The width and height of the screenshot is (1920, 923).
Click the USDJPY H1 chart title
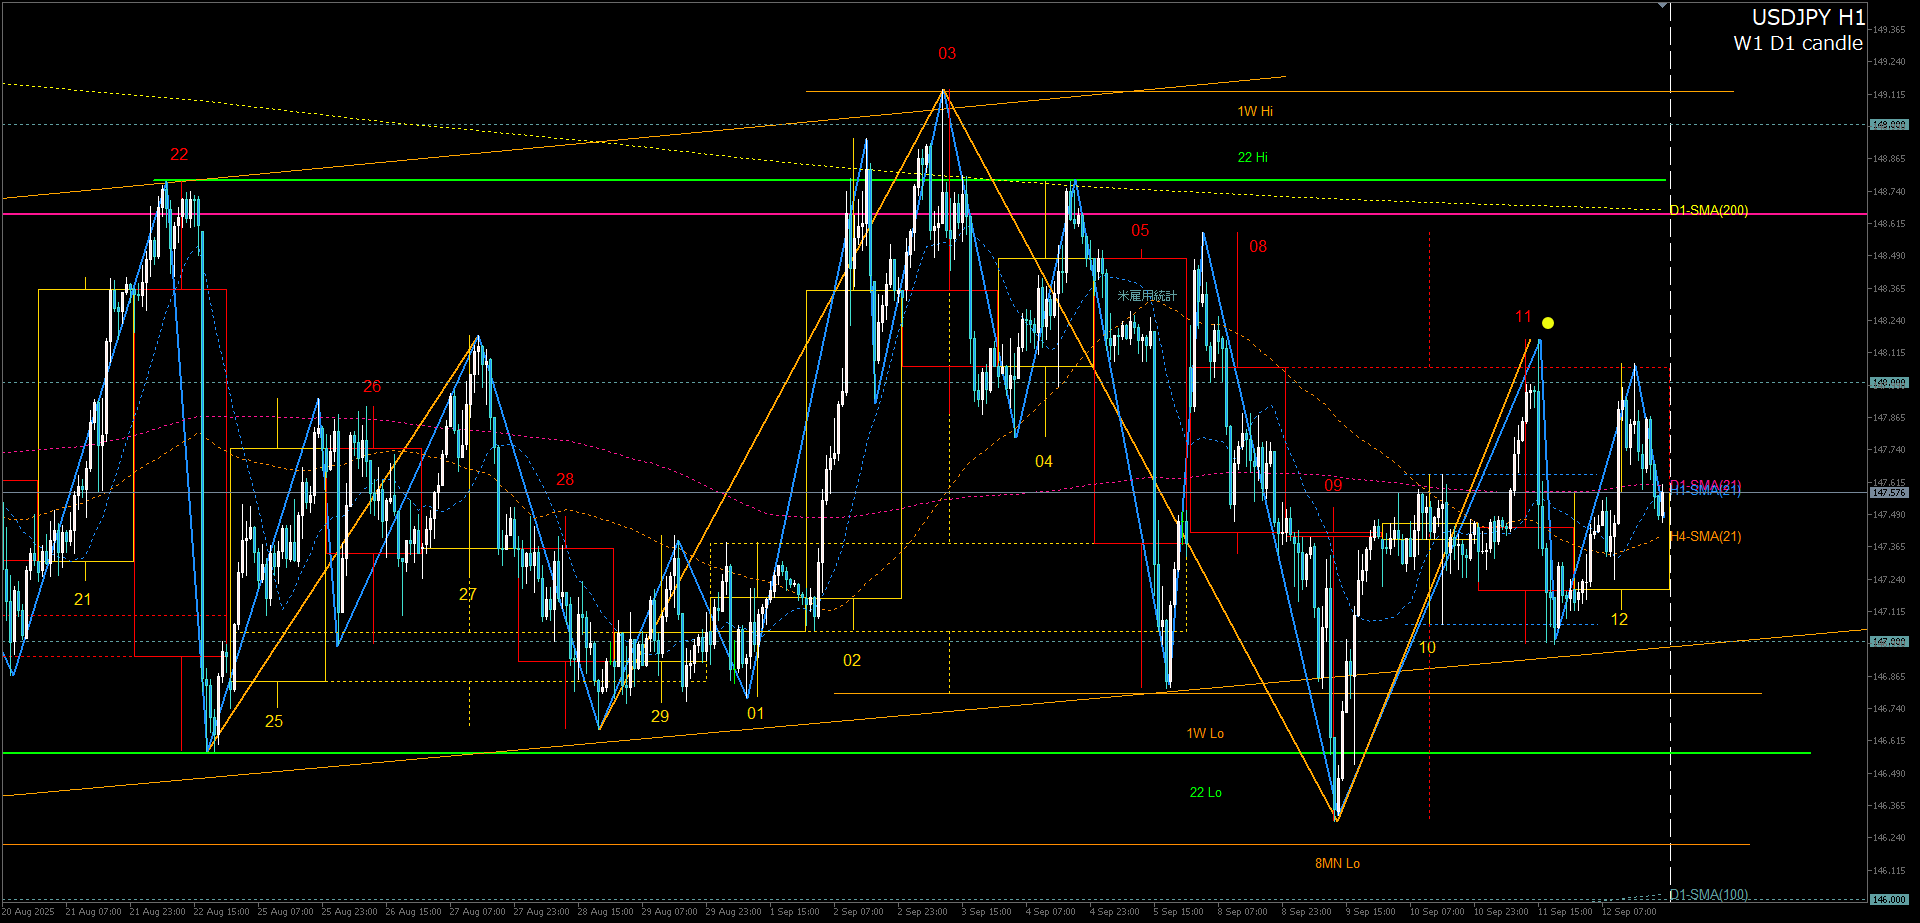point(1809,17)
